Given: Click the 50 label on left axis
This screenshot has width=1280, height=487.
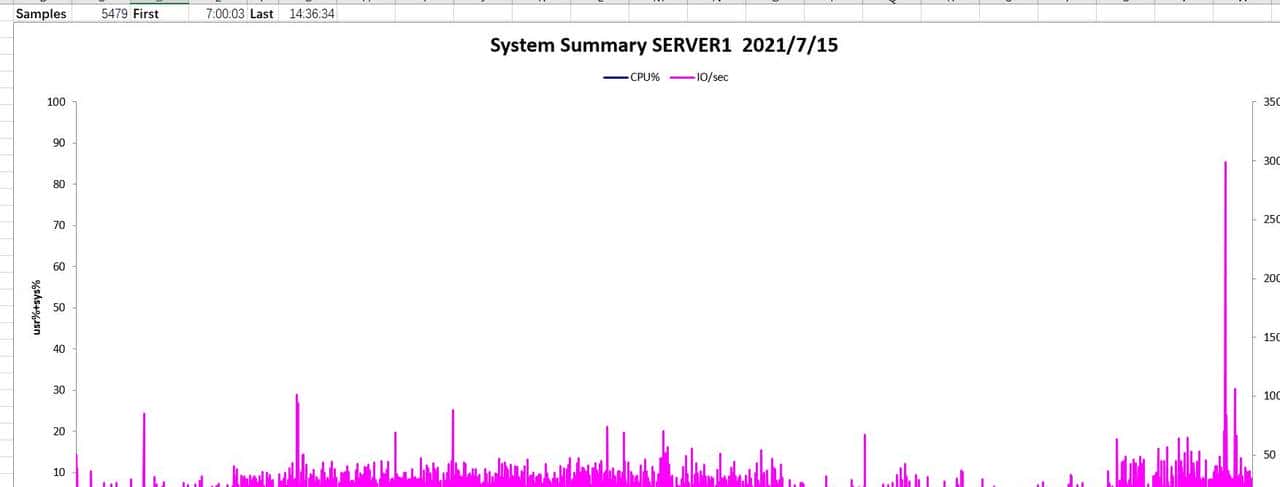Looking at the screenshot, I should click(x=58, y=308).
